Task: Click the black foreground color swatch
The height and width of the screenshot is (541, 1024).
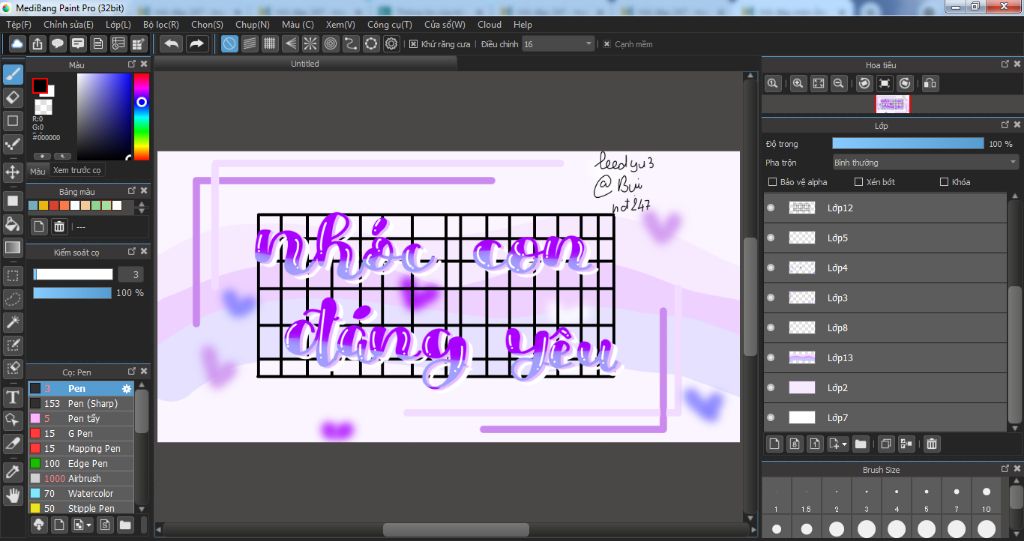Action: click(40, 86)
